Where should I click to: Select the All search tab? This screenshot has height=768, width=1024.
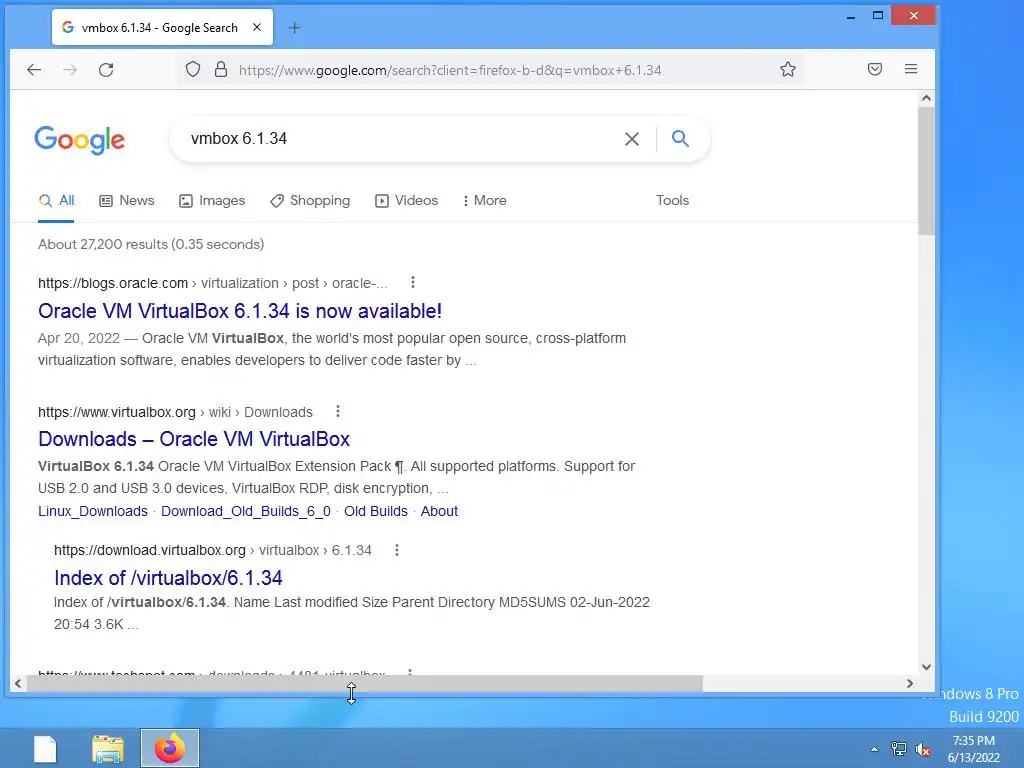pyautogui.click(x=56, y=200)
